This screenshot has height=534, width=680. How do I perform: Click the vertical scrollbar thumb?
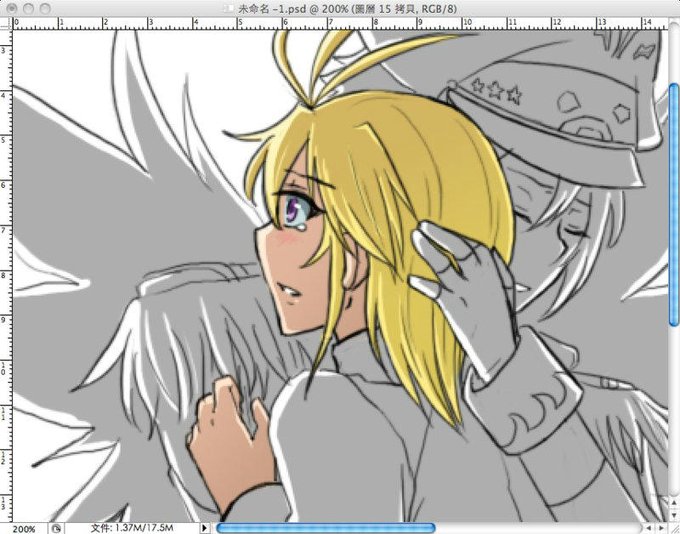pos(674,204)
